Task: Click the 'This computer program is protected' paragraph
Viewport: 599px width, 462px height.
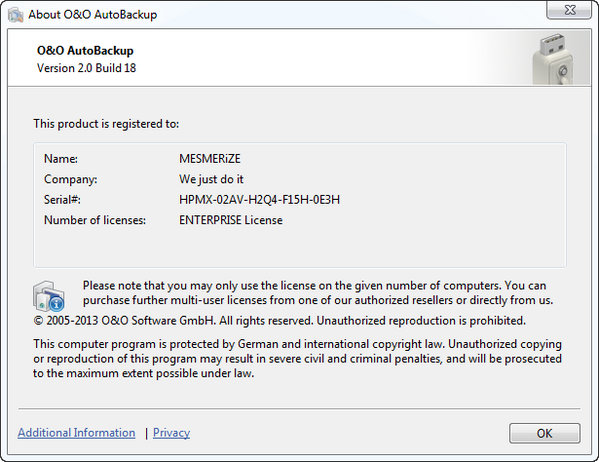Action: [297, 358]
